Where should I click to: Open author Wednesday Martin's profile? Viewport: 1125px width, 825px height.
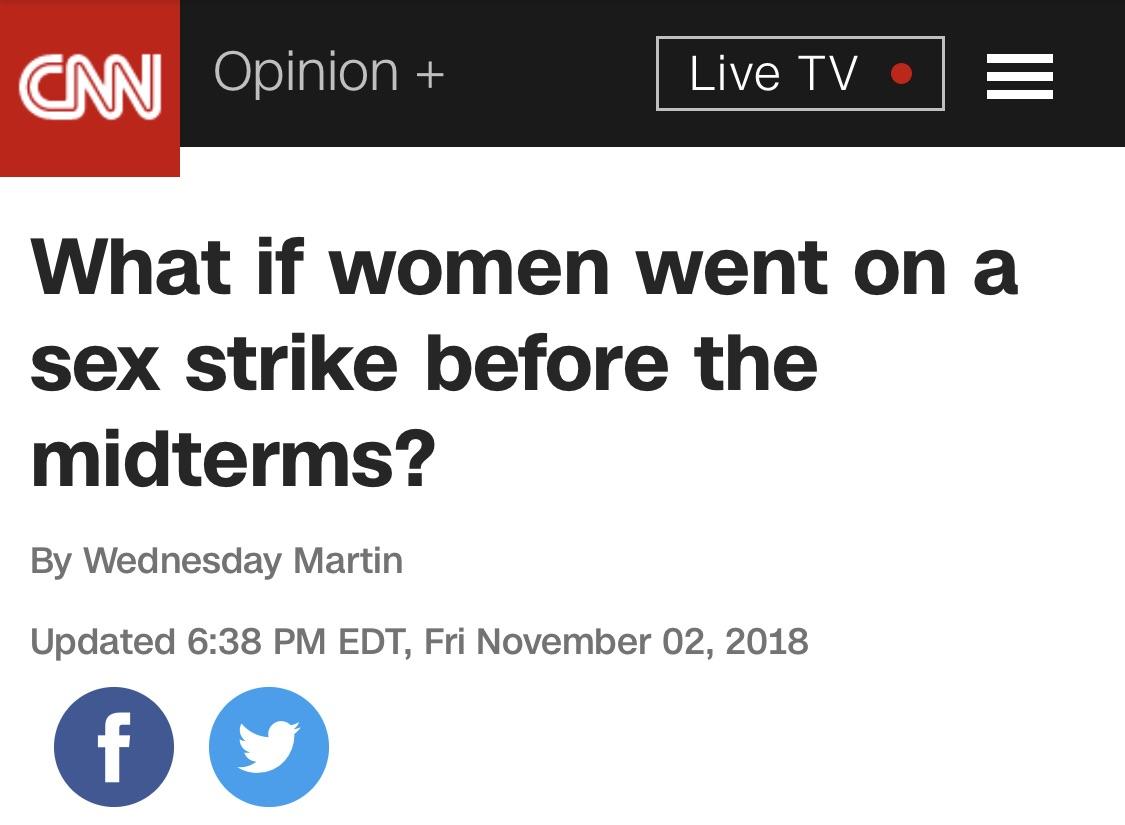click(x=243, y=561)
